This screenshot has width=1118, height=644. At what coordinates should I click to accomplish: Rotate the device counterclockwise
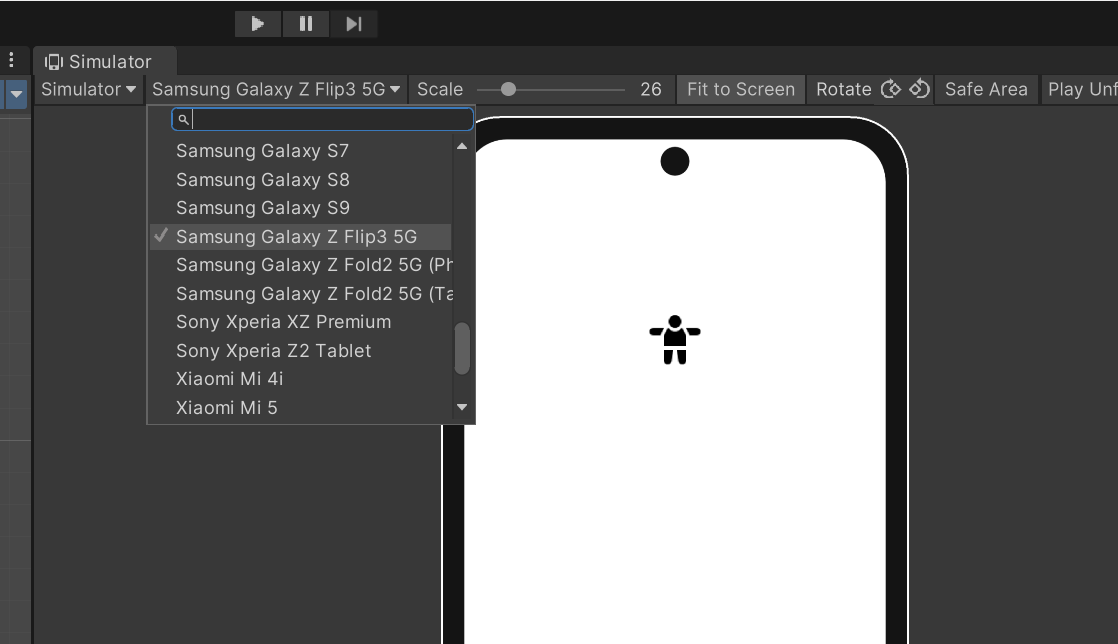coord(919,89)
